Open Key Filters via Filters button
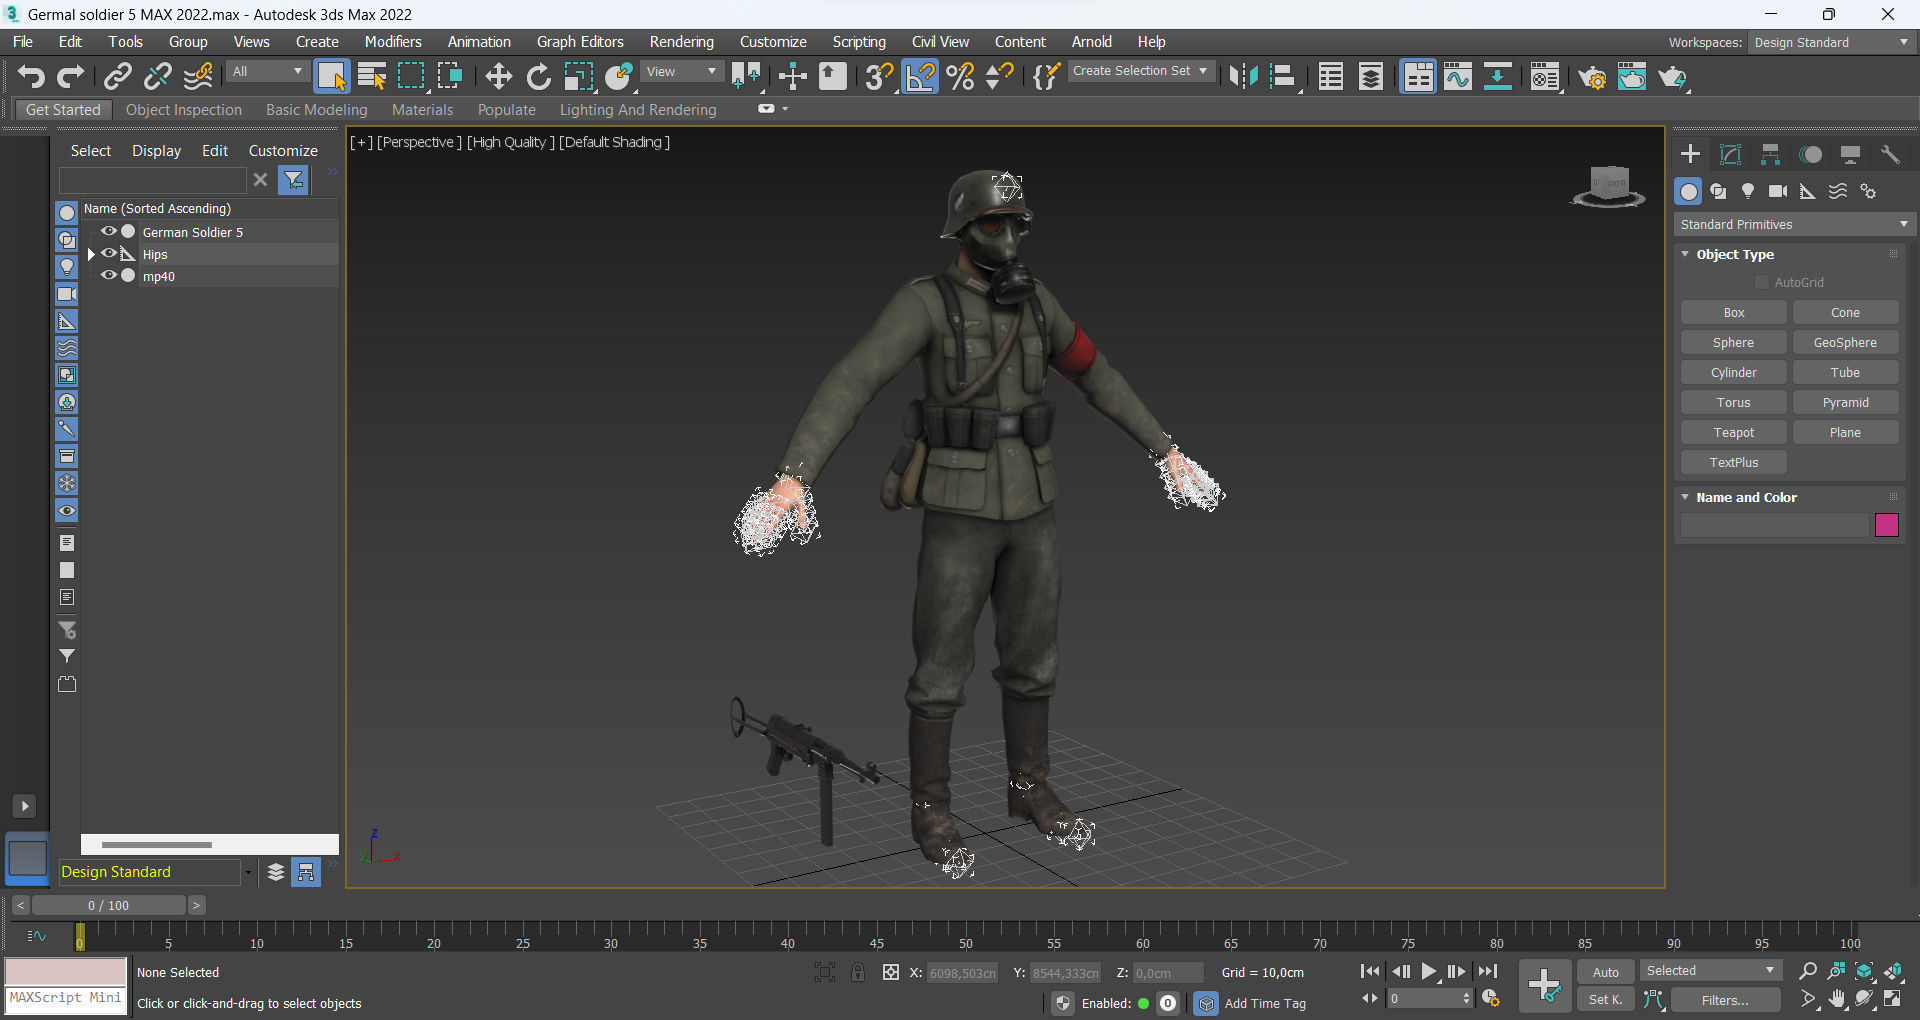1920x1020 pixels. point(1725,1000)
